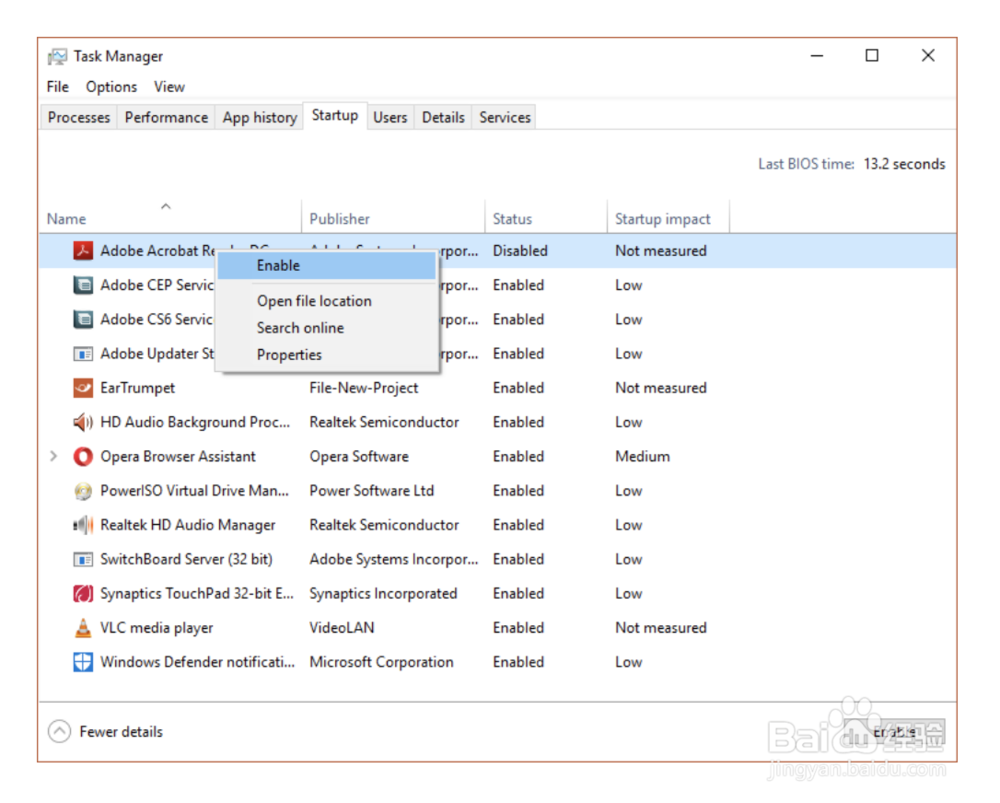Select Synaptics TouchPad 32-bit E... entry

pyautogui.click(x=197, y=594)
